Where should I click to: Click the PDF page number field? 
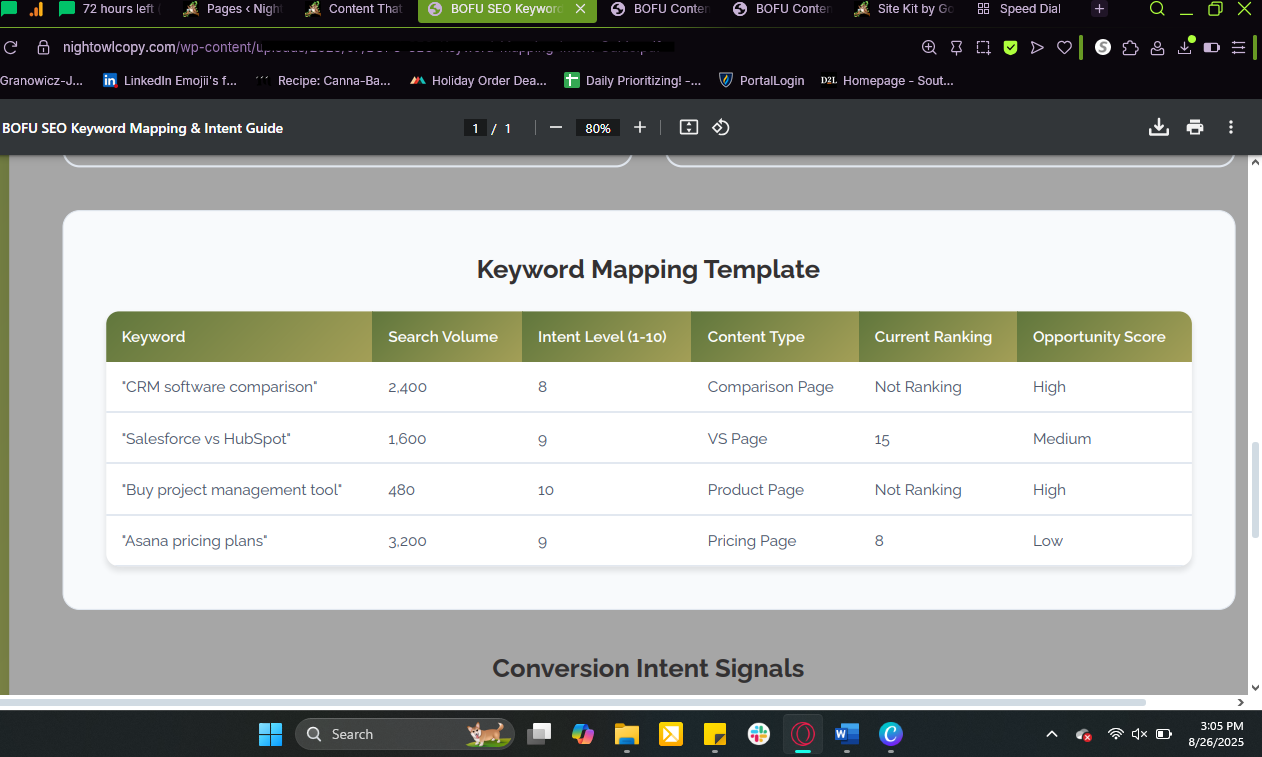(x=475, y=128)
